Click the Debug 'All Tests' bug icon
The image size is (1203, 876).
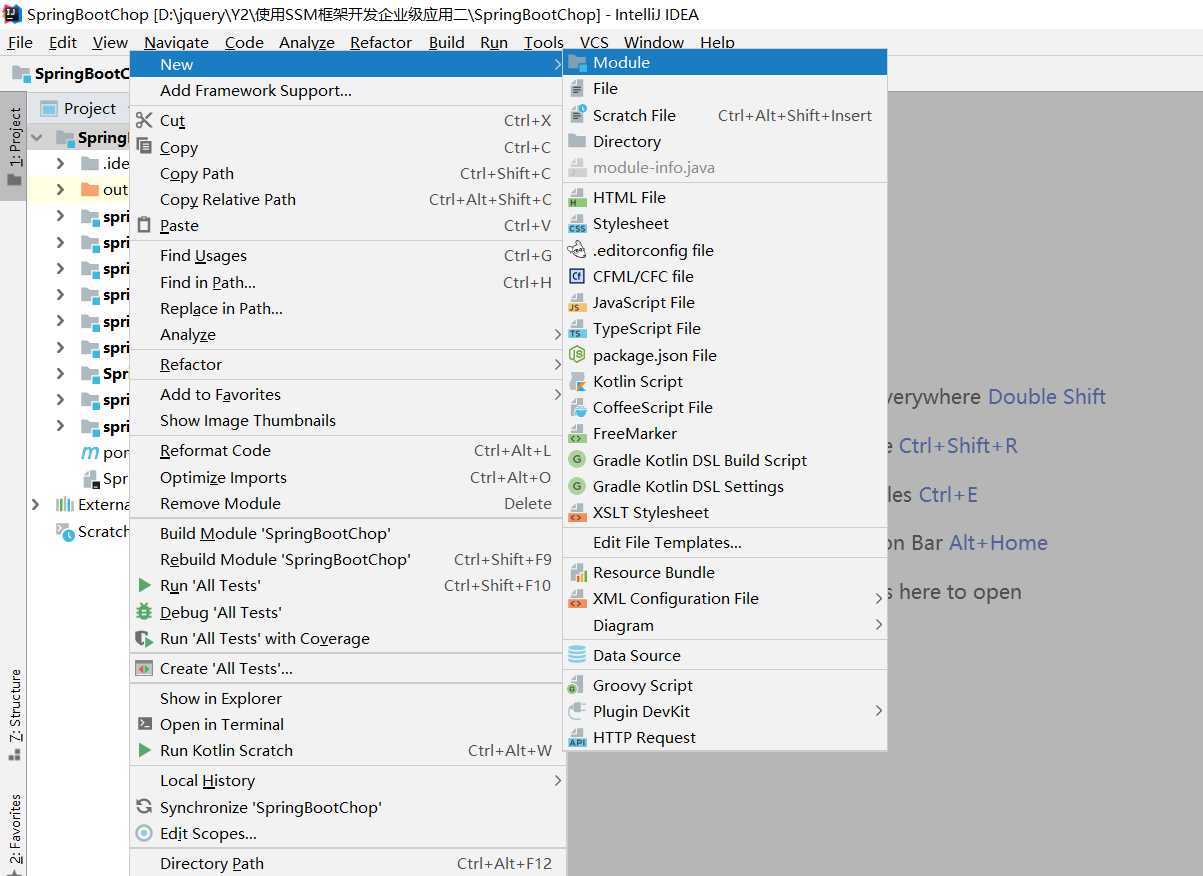[x=144, y=612]
